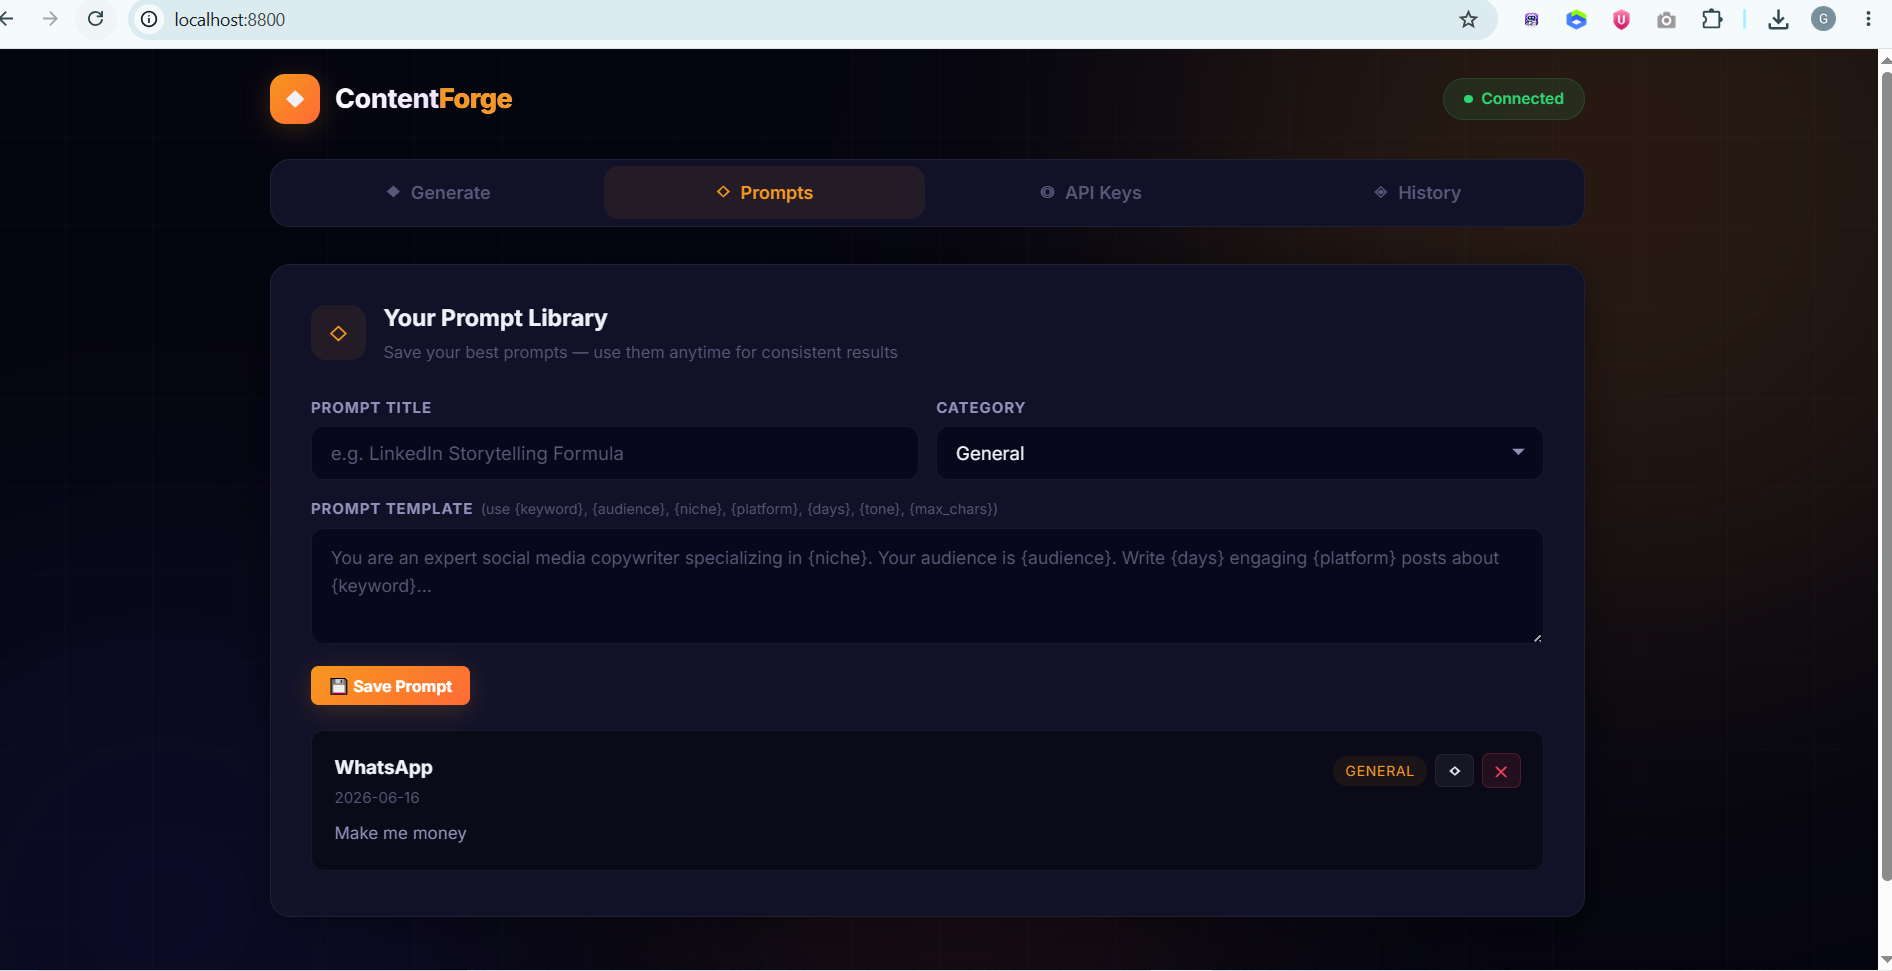This screenshot has width=1892, height=971.
Task: Go forward in browser history
Action: click(50, 19)
